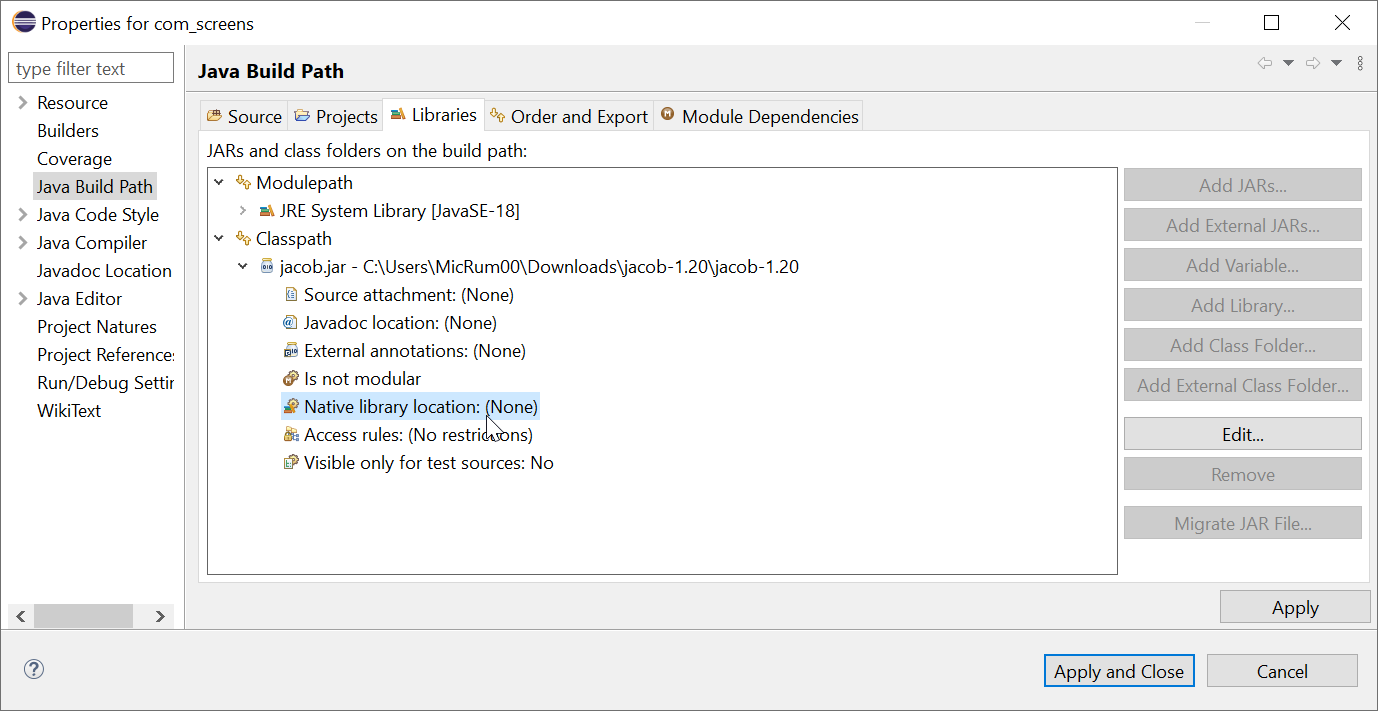The height and width of the screenshot is (711, 1378).
Task: Click the sidebar horizontal scrollbar thumb
Action: click(x=83, y=616)
